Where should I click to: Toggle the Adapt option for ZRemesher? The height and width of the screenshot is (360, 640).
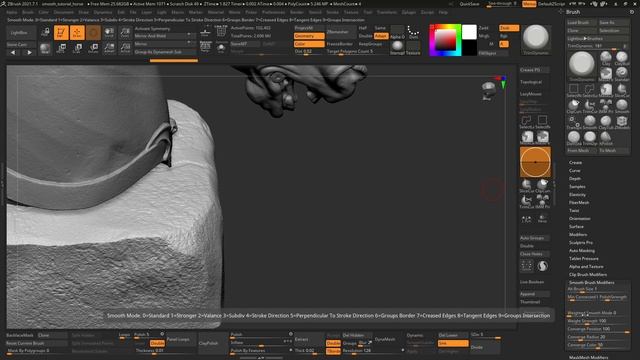click(380, 36)
